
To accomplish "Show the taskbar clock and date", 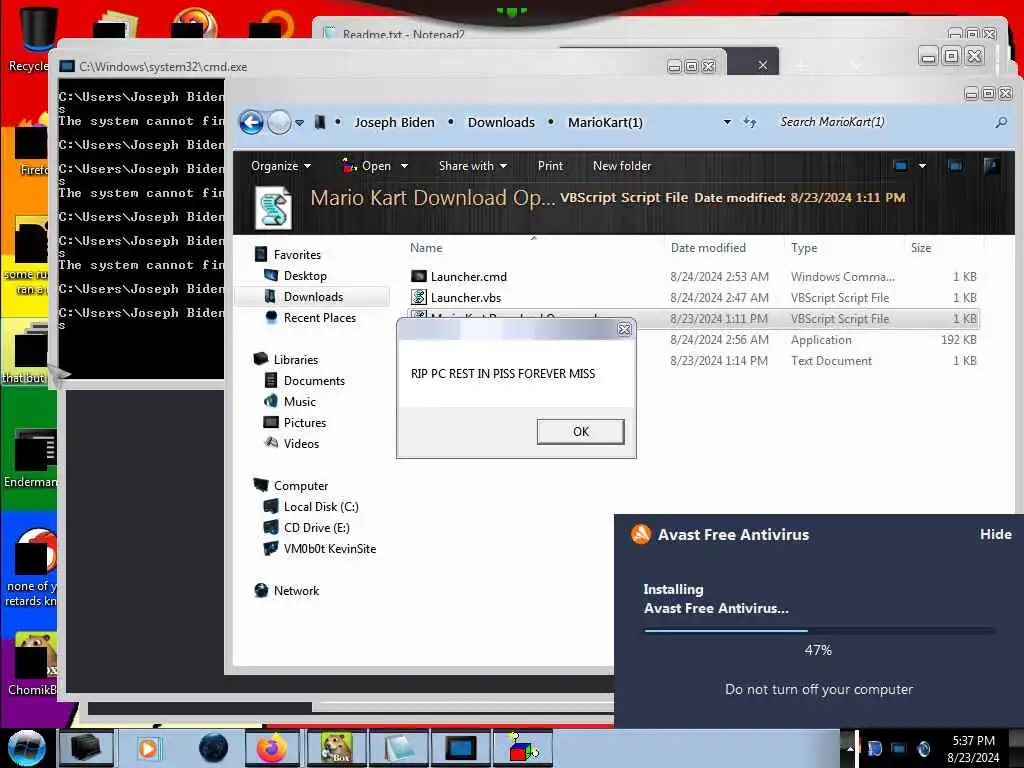I will click(973, 749).
